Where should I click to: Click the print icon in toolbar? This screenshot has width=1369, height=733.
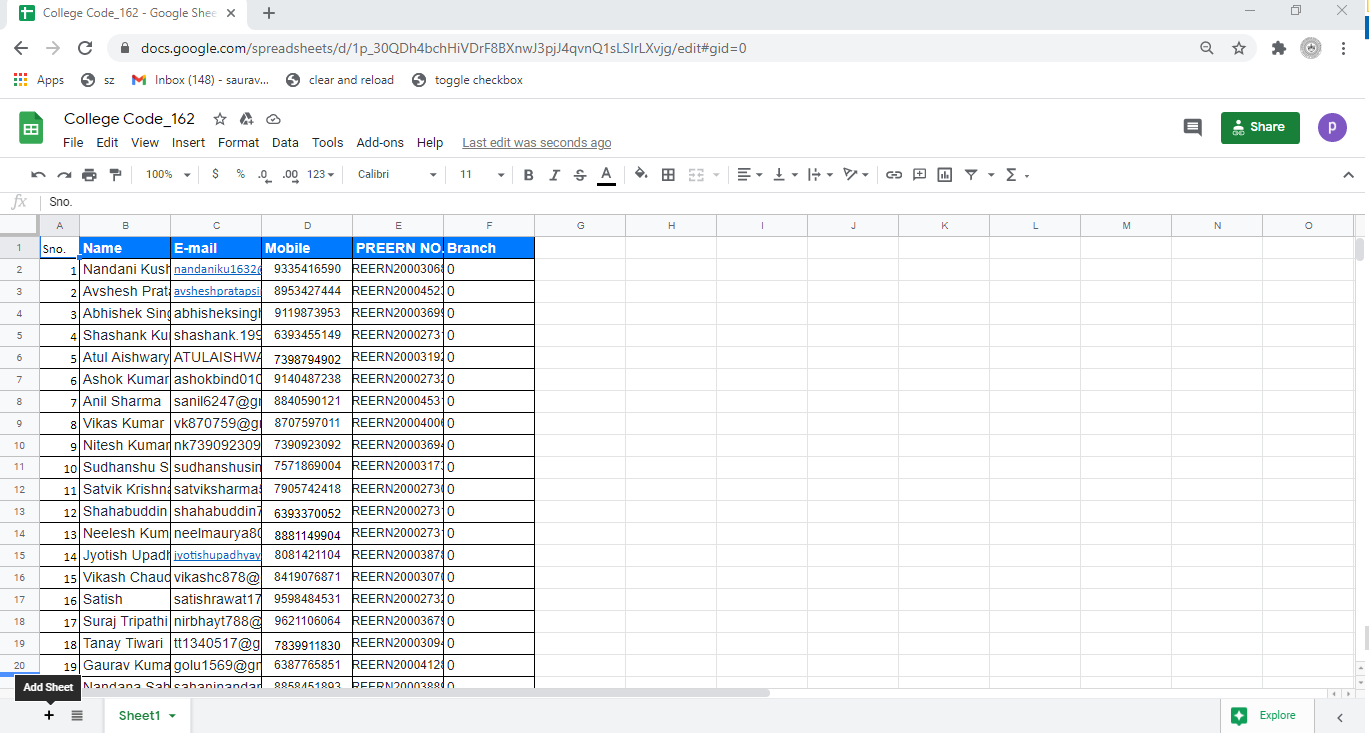coord(89,175)
